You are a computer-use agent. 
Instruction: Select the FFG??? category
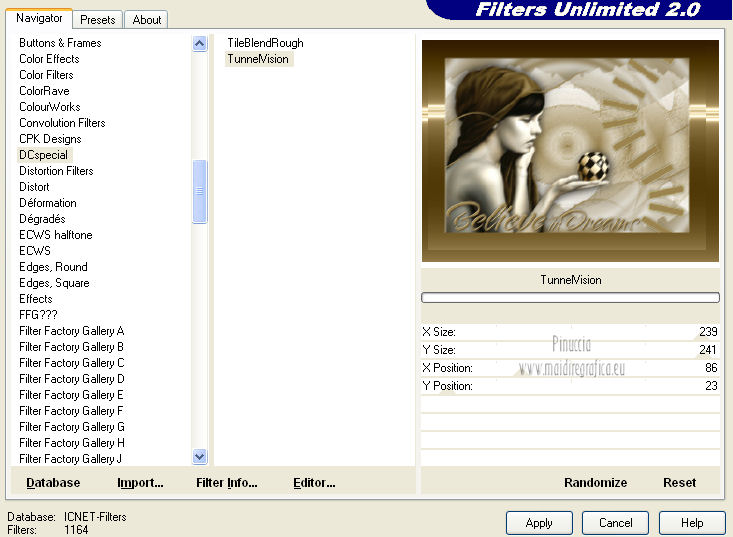click(x=38, y=315)
